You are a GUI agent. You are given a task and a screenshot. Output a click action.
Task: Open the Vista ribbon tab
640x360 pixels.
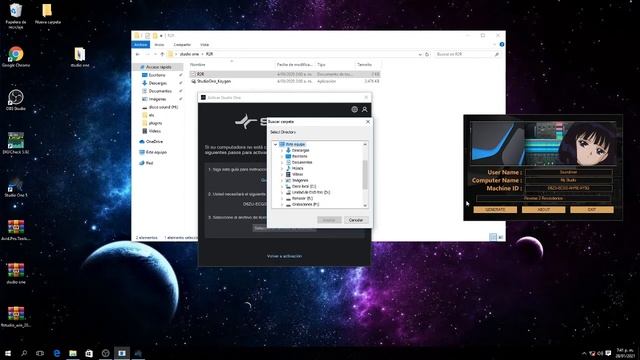[204, 44]
